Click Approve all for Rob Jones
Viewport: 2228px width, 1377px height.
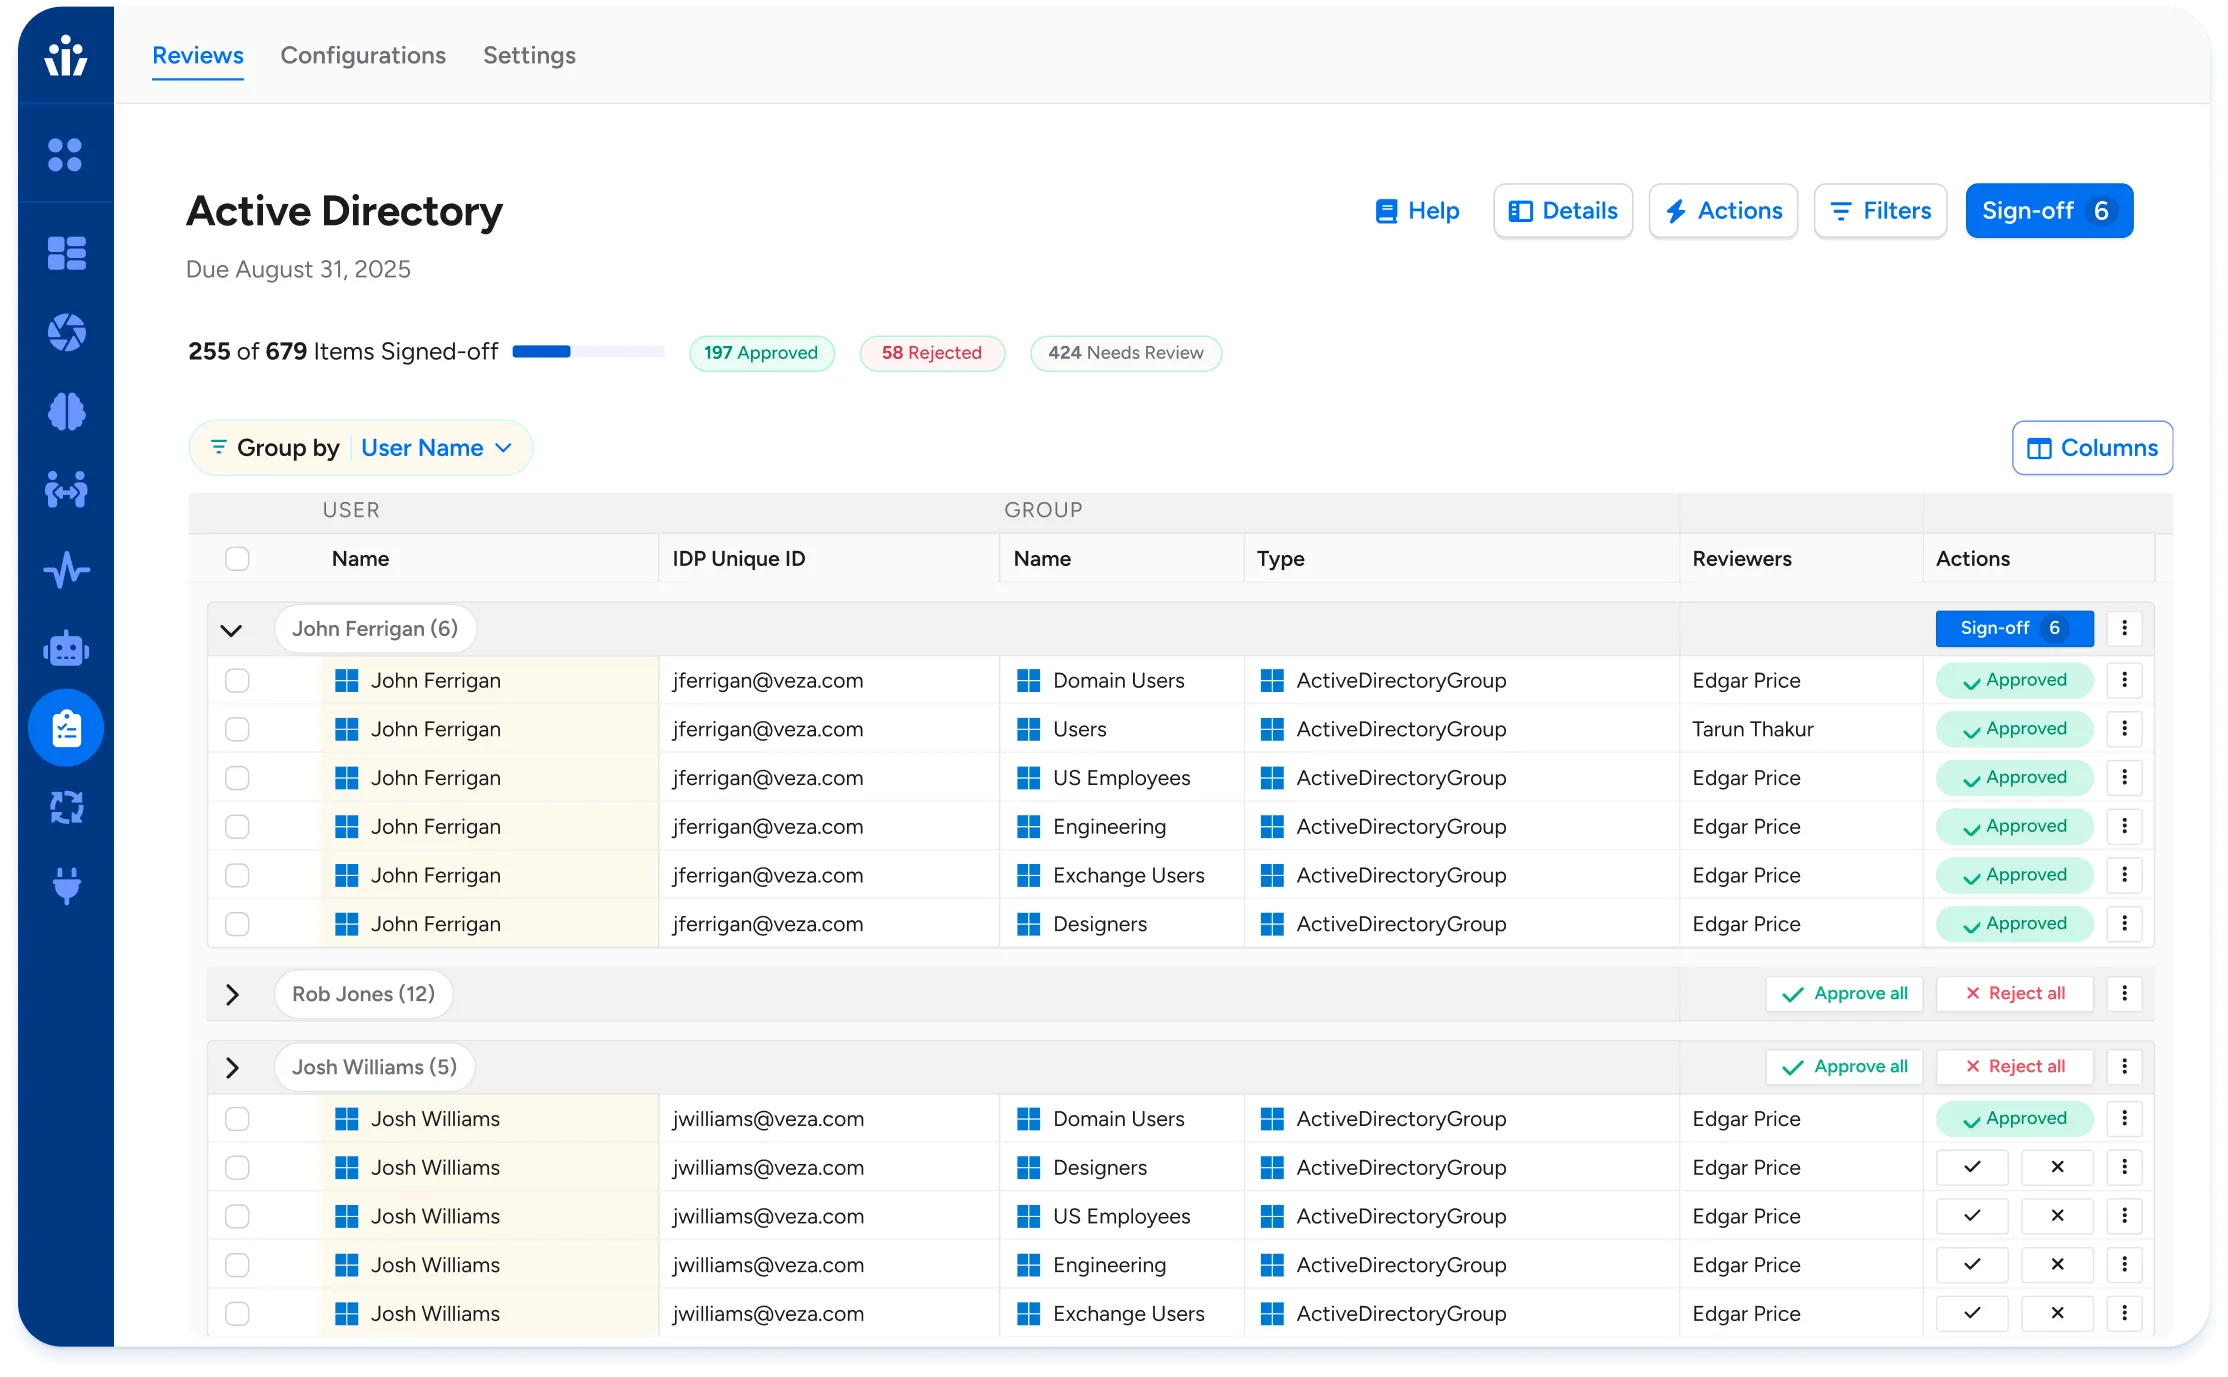point(1843,994)
